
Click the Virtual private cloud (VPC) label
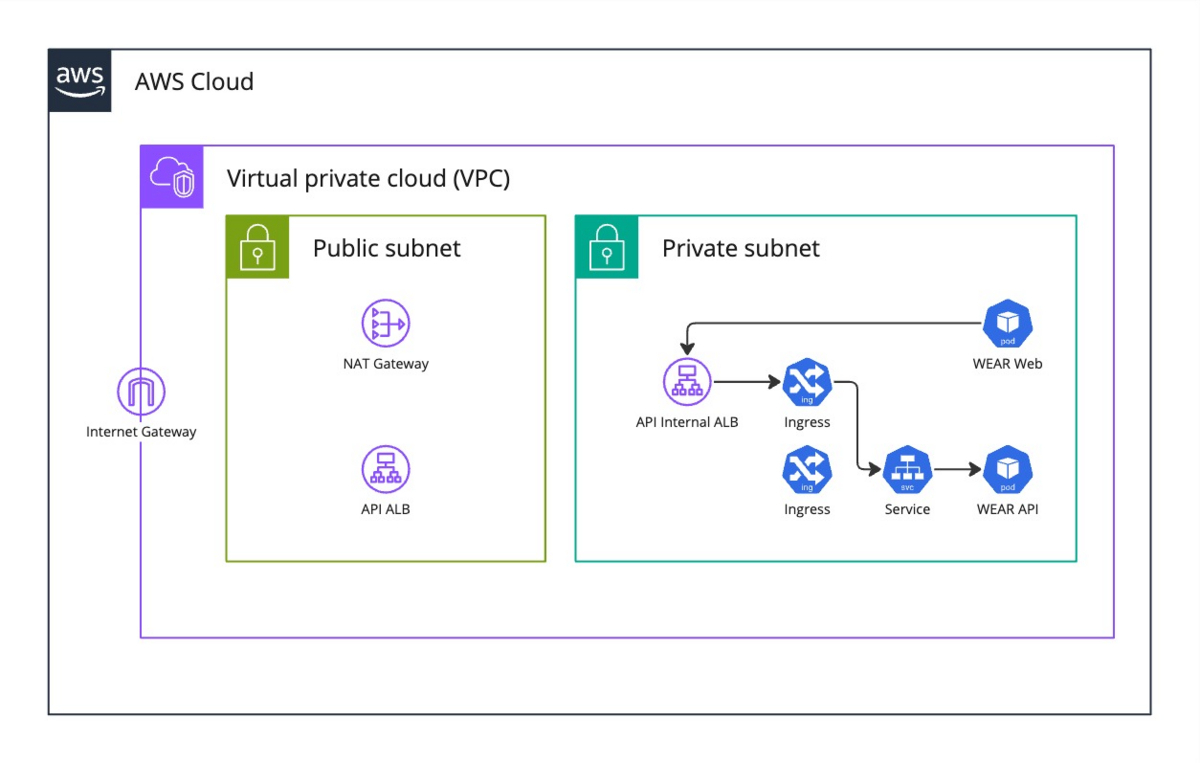point(369,179)
